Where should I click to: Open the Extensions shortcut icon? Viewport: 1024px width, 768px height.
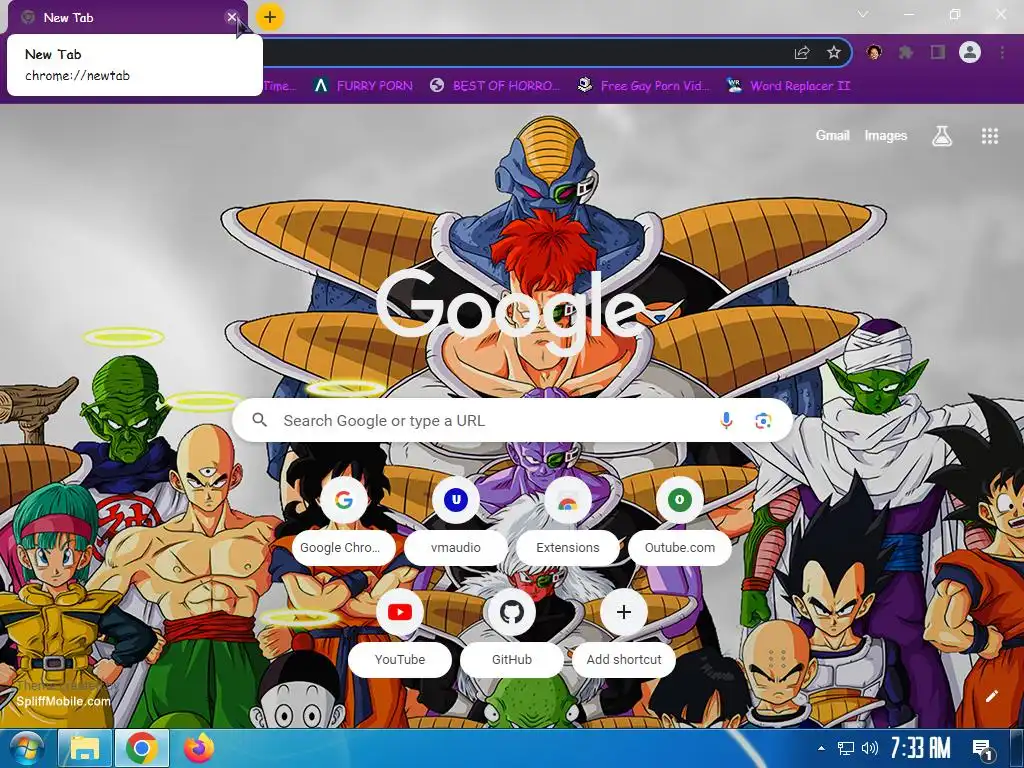568,500
